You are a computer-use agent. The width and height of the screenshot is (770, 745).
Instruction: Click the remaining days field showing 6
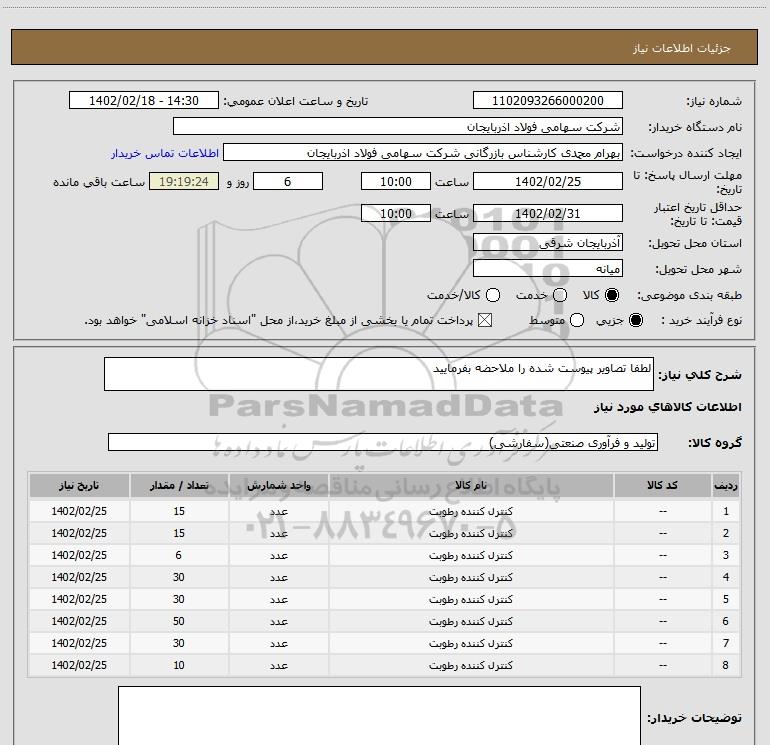click(x=288, y=181)
